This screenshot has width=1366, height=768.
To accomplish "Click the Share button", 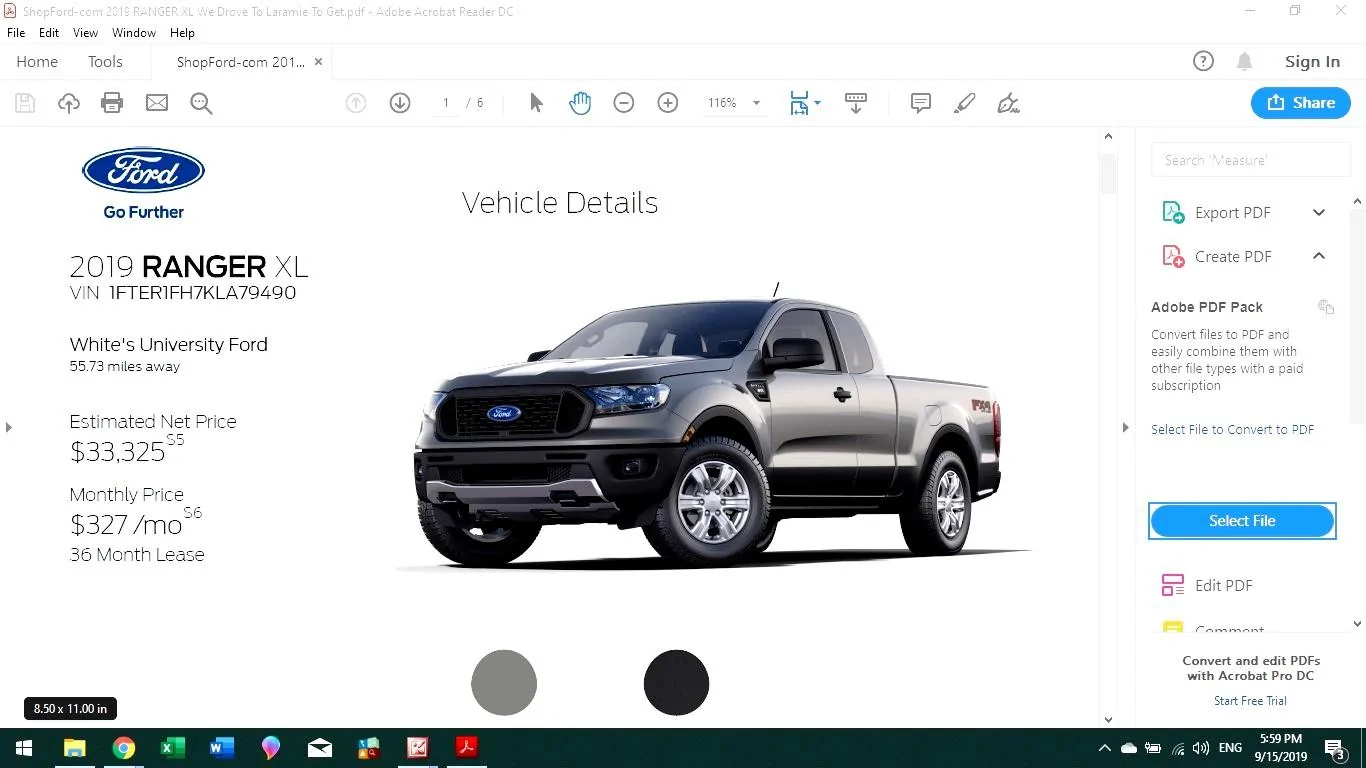I will [1301, 102].
